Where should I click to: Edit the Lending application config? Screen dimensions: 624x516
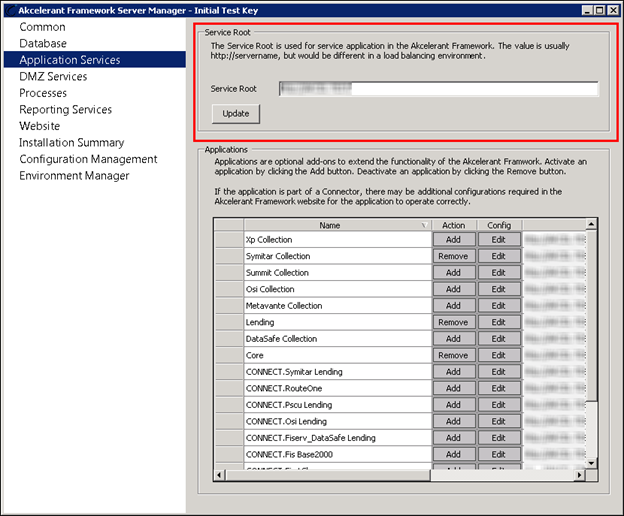coord(499,323)
